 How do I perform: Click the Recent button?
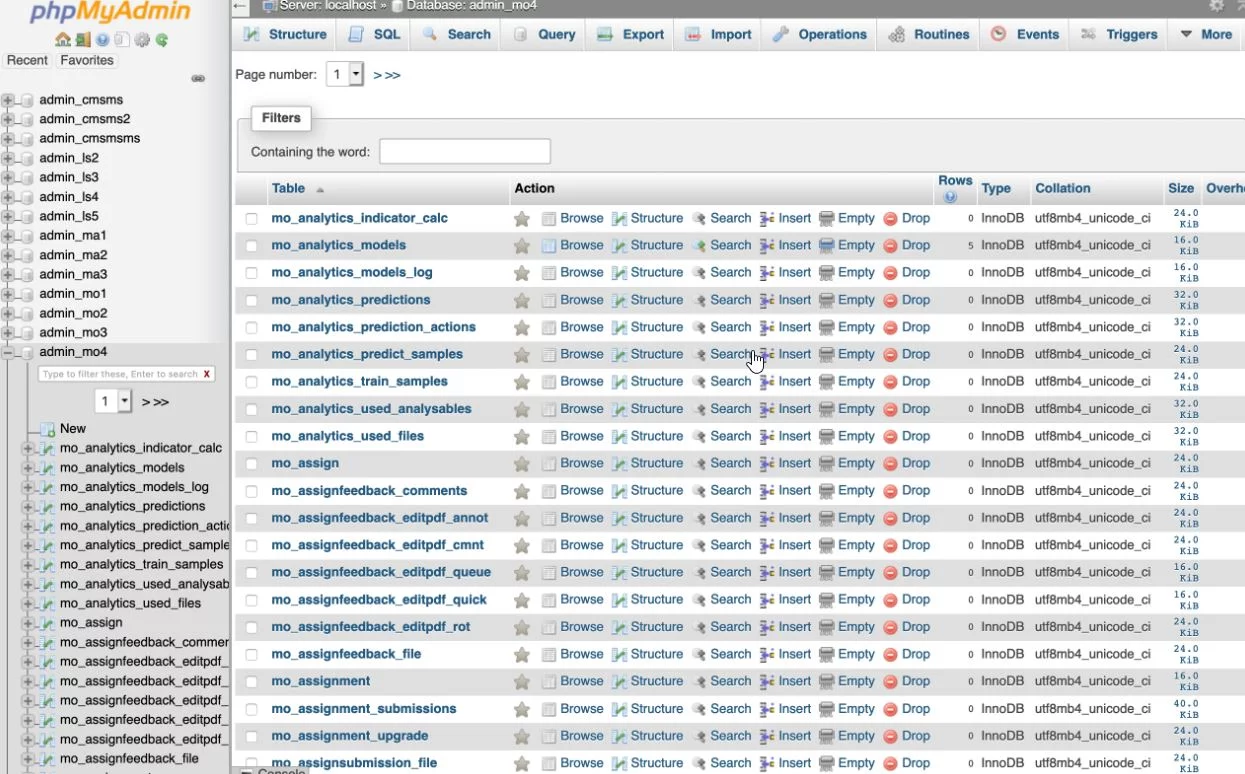[27, 60]
